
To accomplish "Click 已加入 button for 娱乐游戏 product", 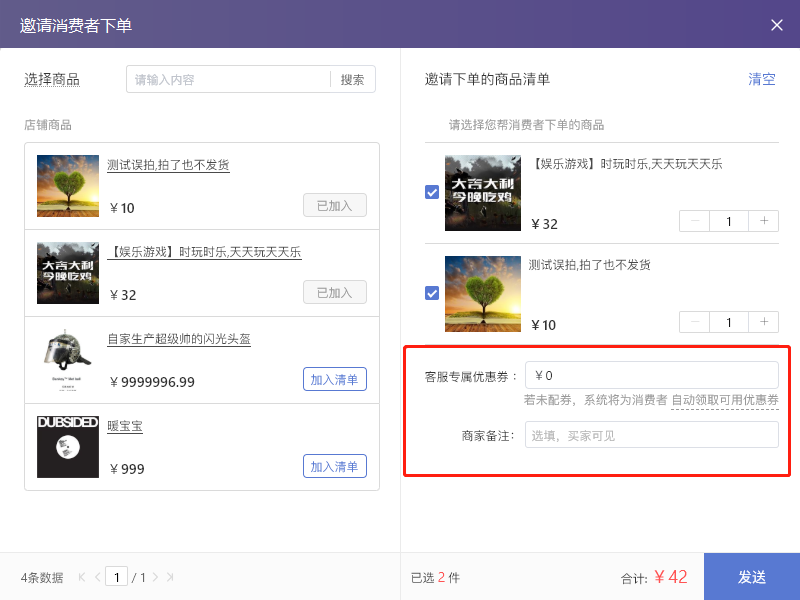I will tap(335, 292).
